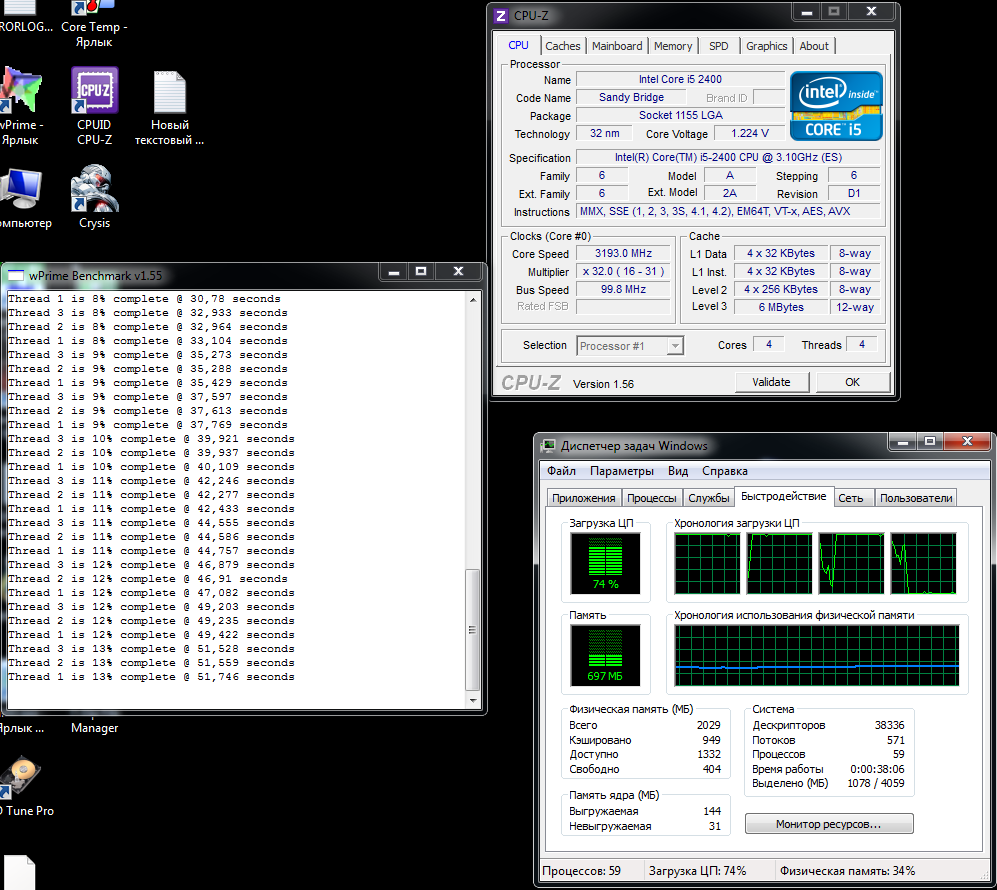Click the Intel Core i5 logo
Screen dimensions: 997x890
pyautogui.click(x=836, y=106)
